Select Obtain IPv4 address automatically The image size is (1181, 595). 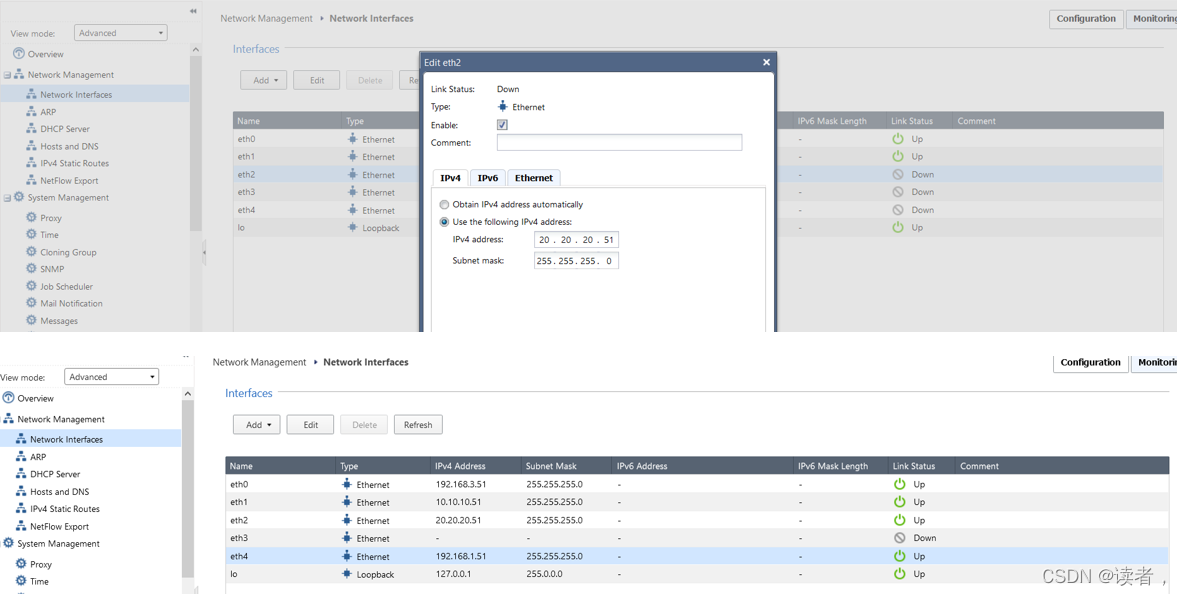tap(444, 205)
